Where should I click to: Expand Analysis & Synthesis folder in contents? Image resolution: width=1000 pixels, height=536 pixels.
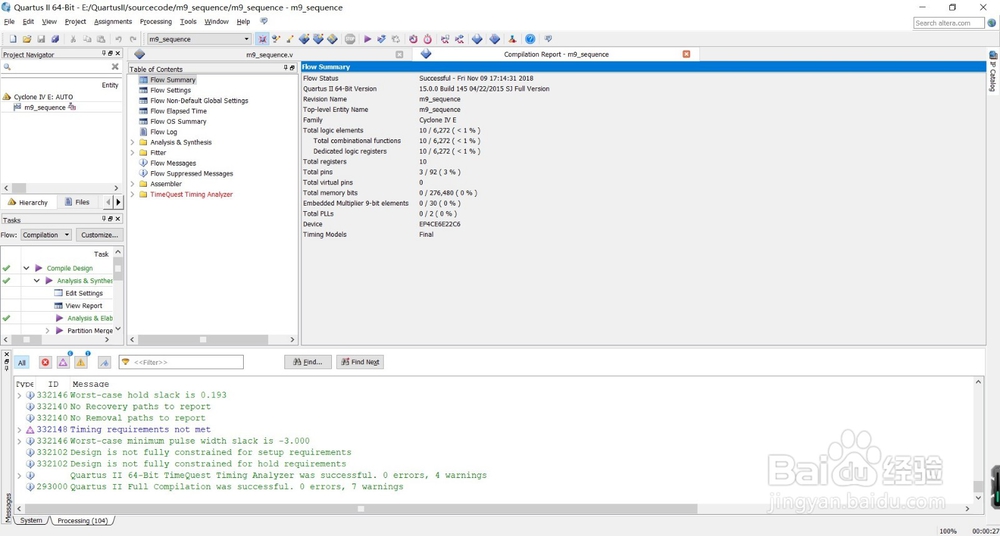click(133, 142)
